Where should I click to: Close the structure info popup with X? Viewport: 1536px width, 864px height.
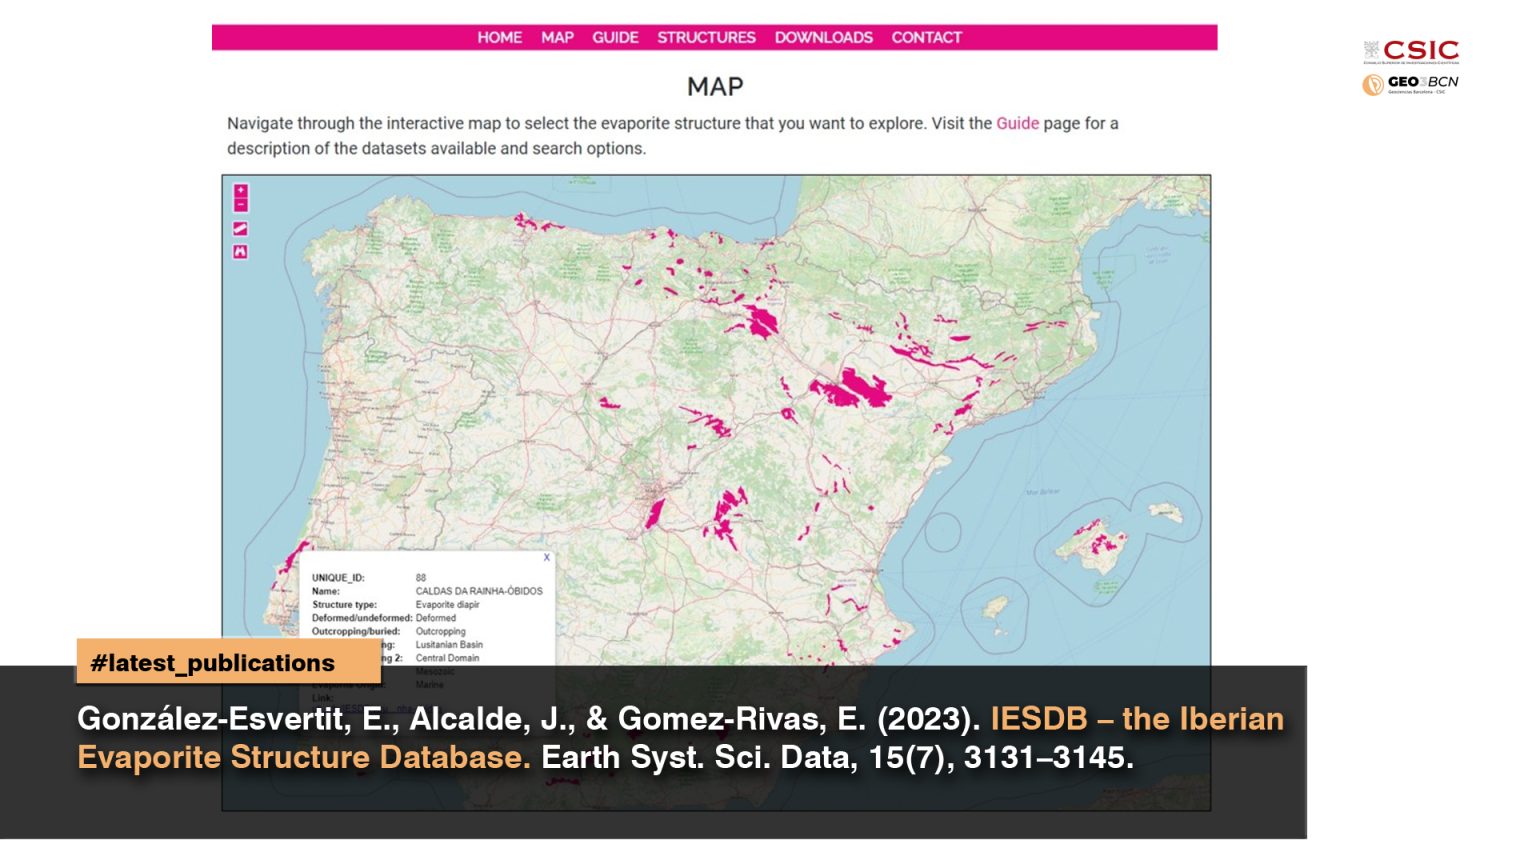(546, 558)
